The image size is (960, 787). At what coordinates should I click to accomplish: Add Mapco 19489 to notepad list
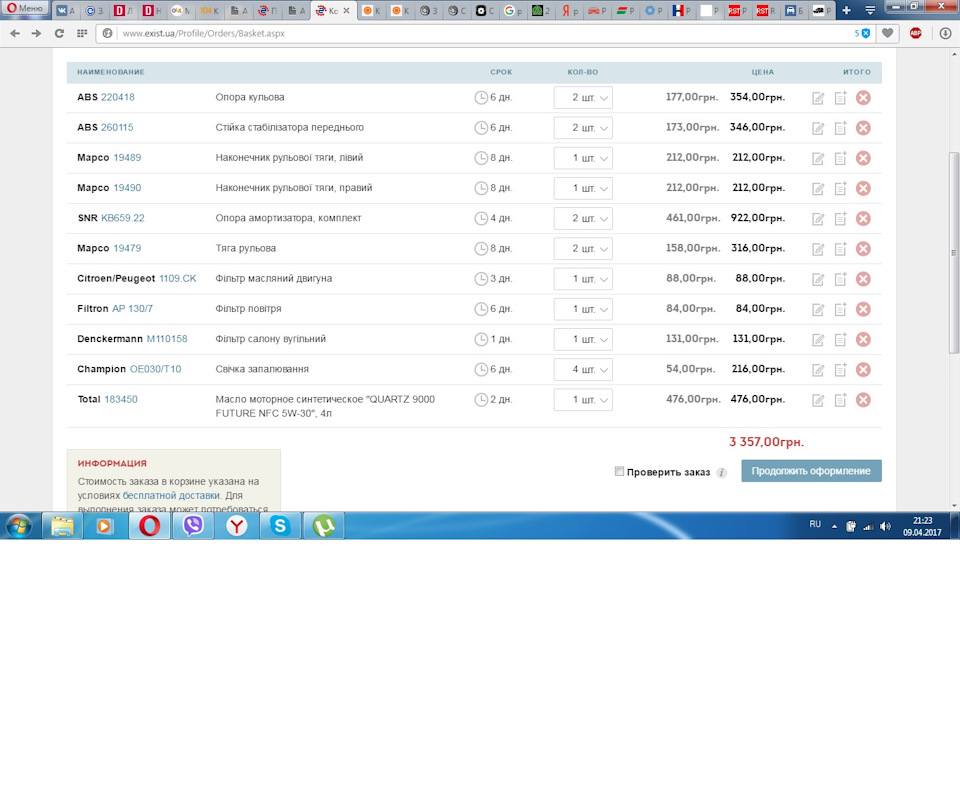pos(841,158)
